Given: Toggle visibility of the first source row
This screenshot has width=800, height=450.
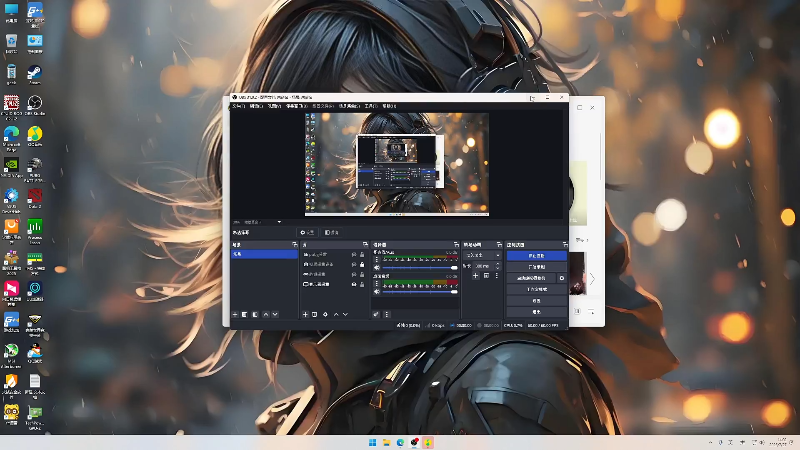Looking at the screenshot, I should pyautogui.click(x=354, y=255).
